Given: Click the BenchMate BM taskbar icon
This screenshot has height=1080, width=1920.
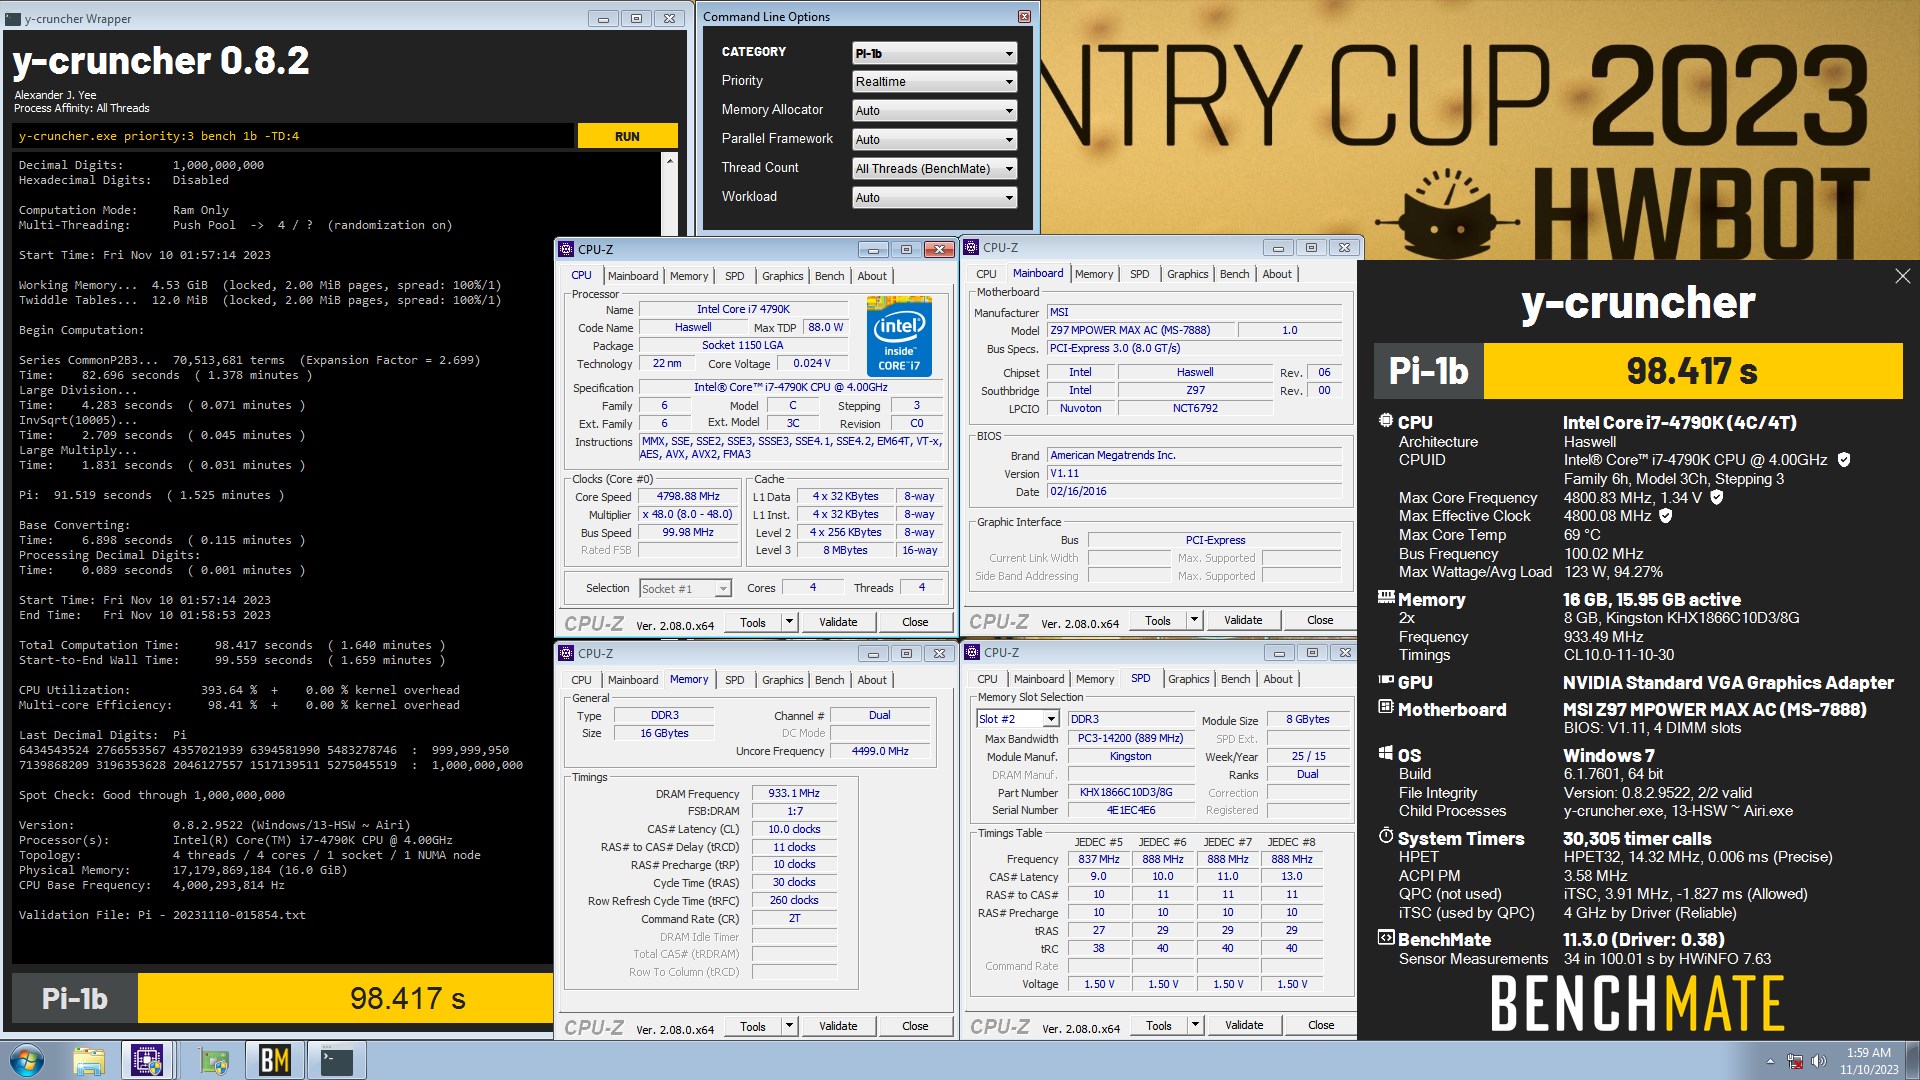Looking at the screenshot, I should point(274,1060).
